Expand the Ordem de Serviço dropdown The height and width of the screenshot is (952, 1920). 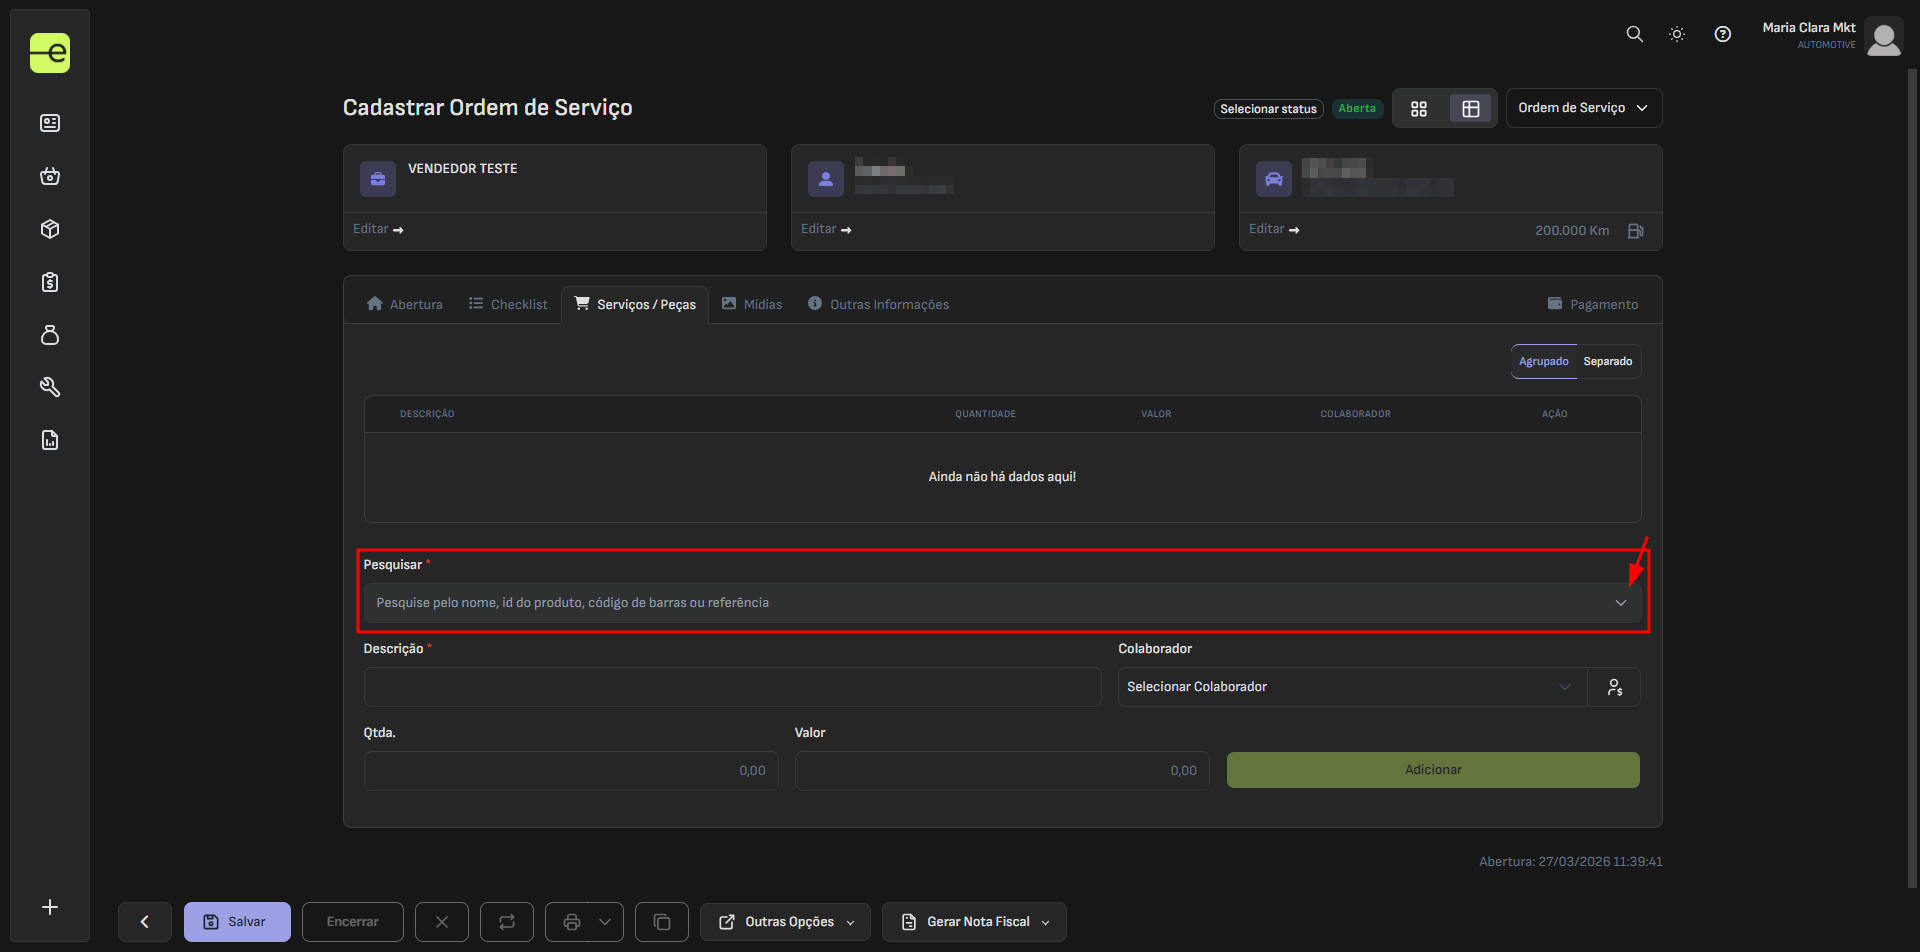click(x=1583, y=108)
